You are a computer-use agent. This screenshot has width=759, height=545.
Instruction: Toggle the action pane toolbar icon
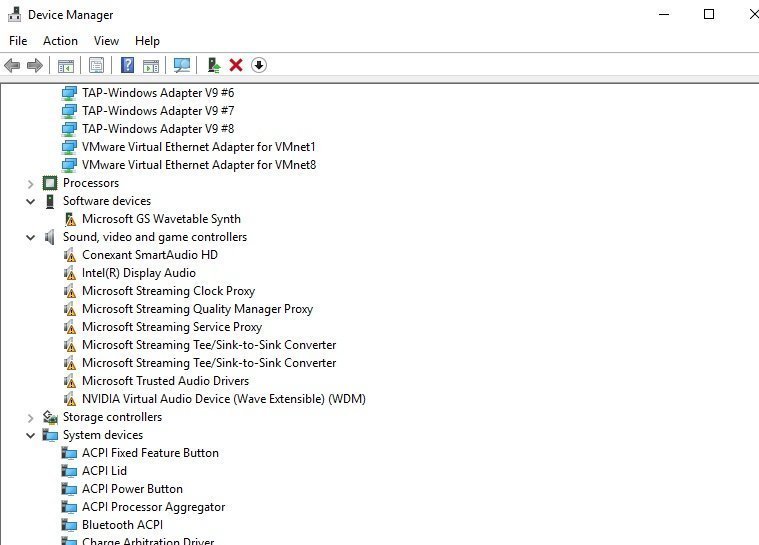click(x=151, y=65)
